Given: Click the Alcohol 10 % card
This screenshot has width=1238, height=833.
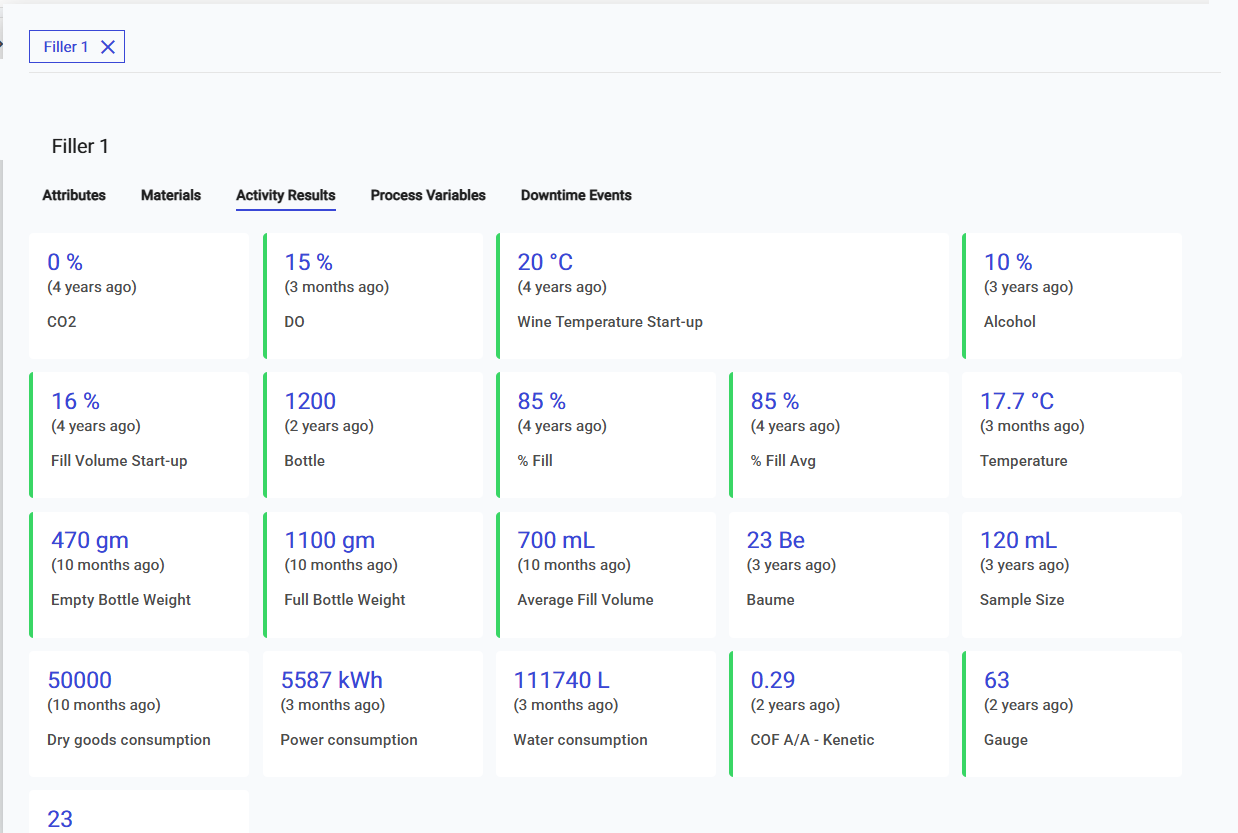Looking at the screenshot, I should [1072, 296].
